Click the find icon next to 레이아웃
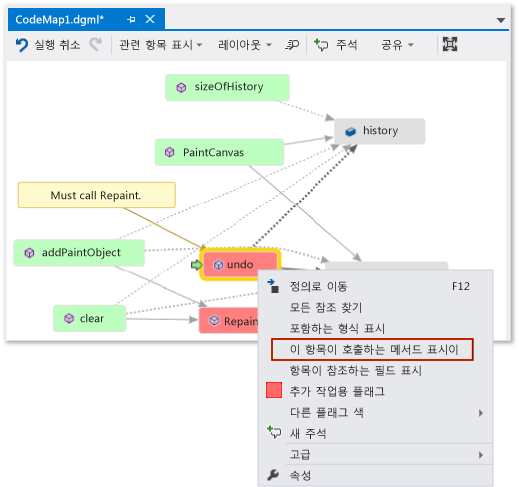This screenshot has height=487, width=519. coord(292,45)
